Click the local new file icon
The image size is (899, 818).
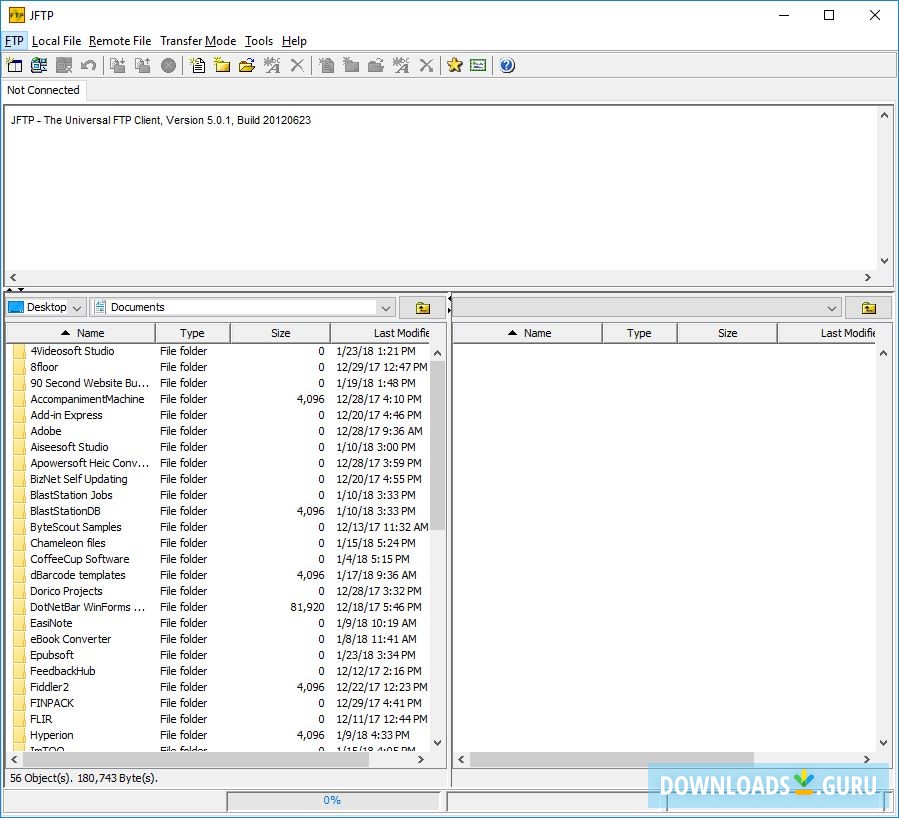coord(197,65)
